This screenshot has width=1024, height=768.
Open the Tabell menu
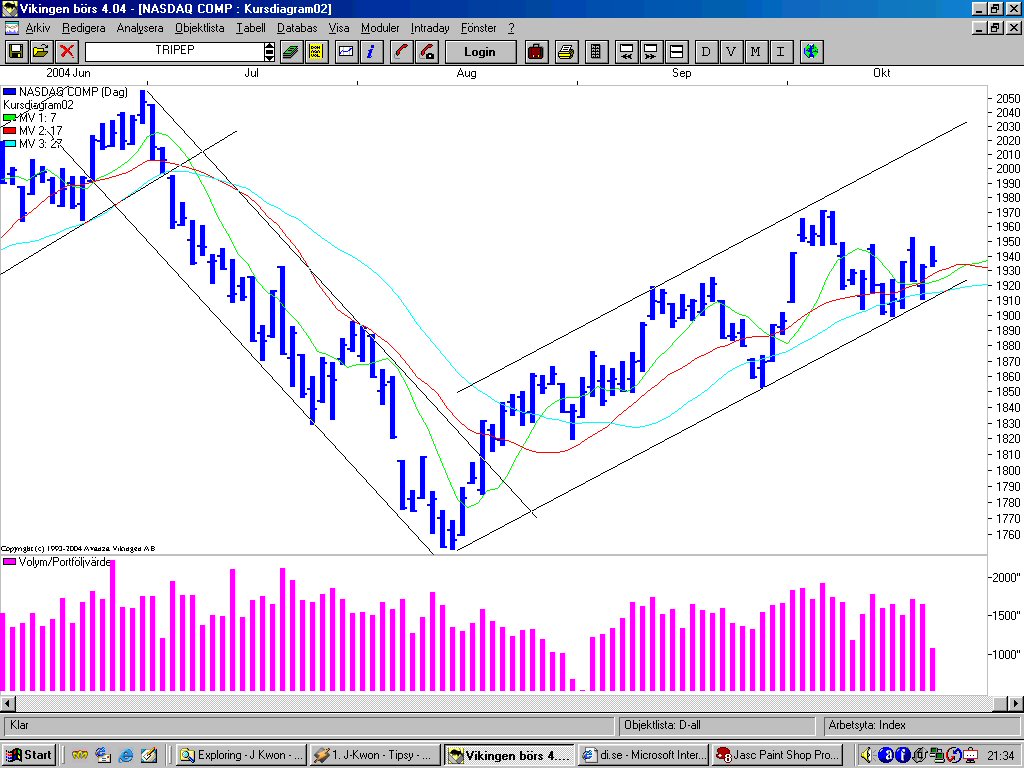[251, 28]
